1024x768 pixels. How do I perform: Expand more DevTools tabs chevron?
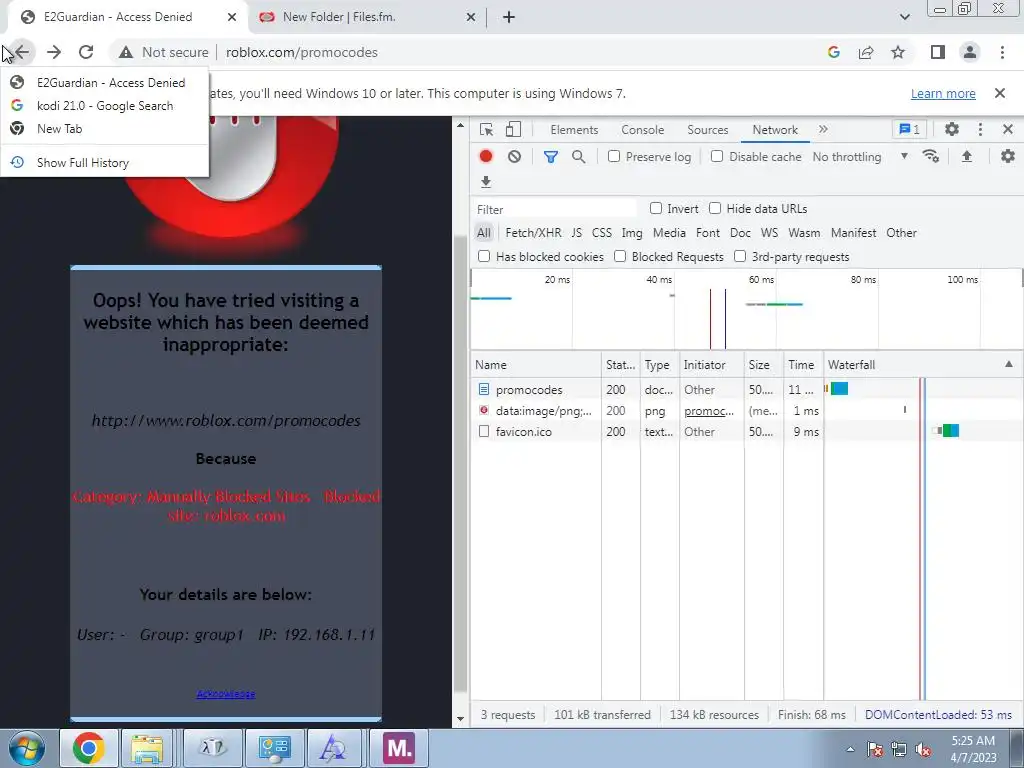click(x=823, y=129)
